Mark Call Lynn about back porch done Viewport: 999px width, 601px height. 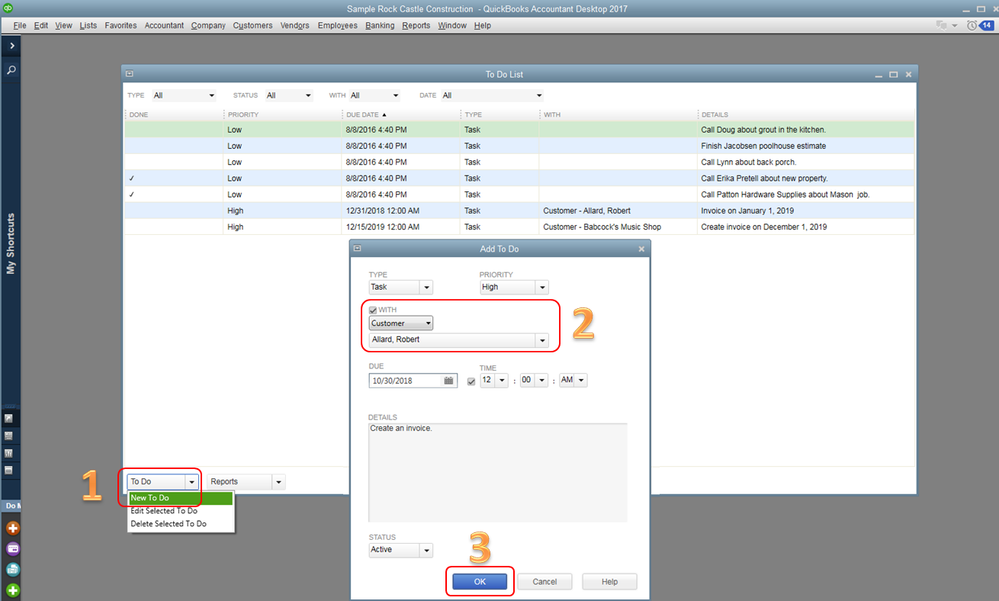[173, 162]
